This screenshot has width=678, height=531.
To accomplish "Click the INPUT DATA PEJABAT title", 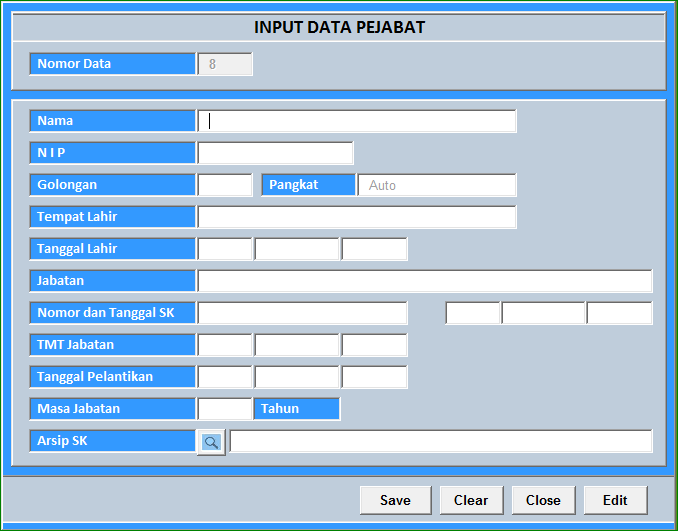I will pyautogui.click(x=339, y=27).
